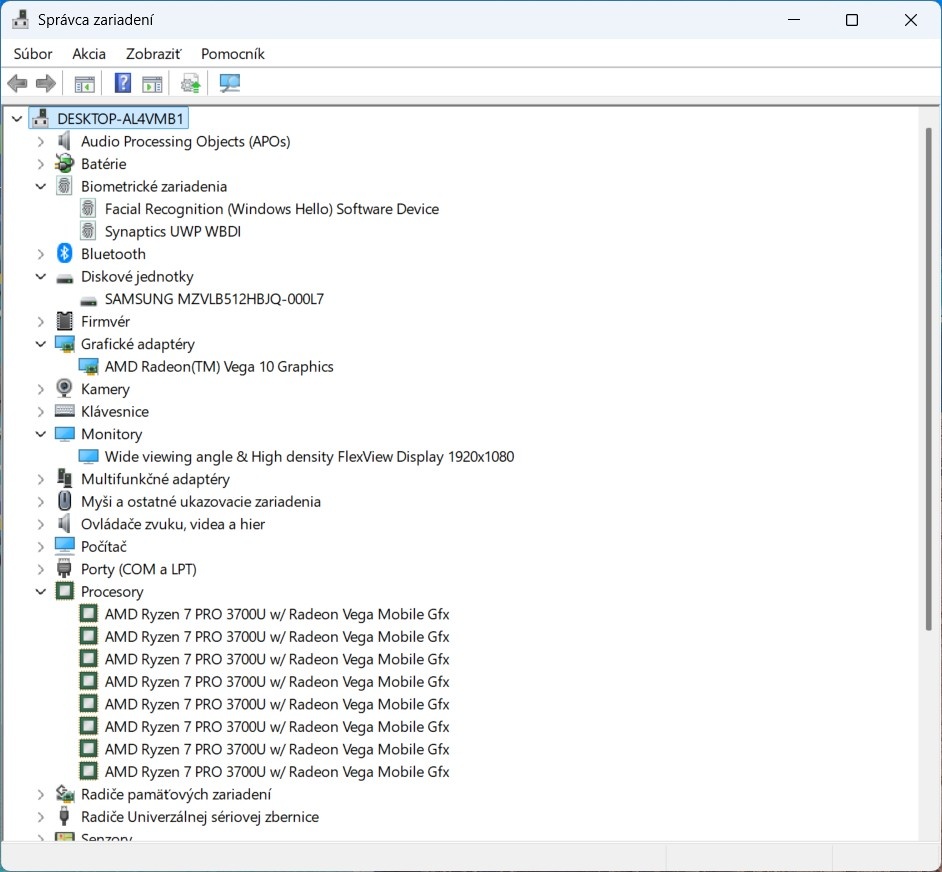Viewport: 942px width, 872px height.
Task: Open the Akcia menu
Action: click(89, 54)
